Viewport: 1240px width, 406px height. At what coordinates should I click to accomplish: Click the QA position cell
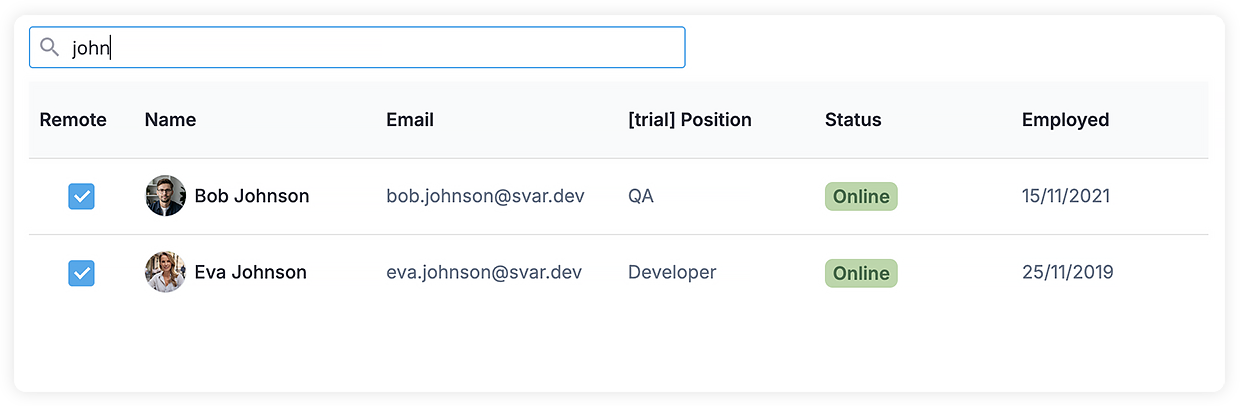coord(717,196)
